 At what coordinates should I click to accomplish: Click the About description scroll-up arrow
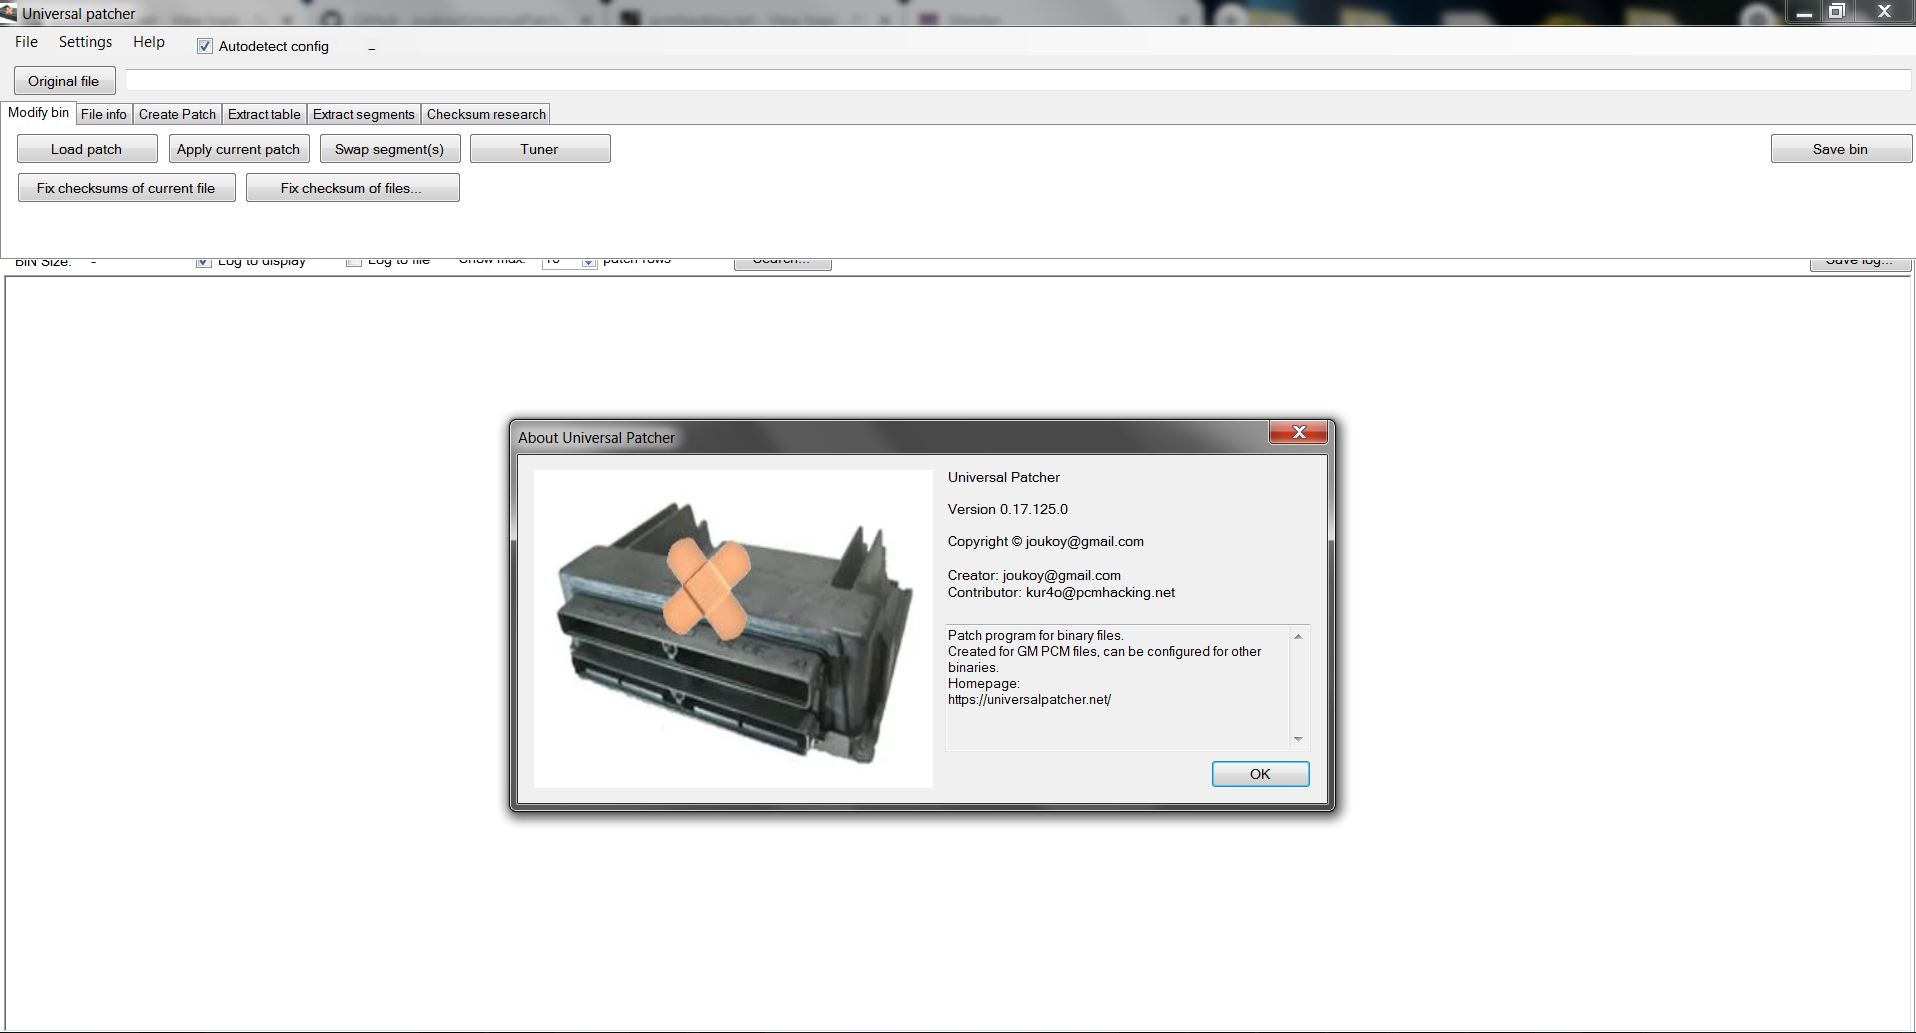pyautogui.click(x=1298, y=636)
